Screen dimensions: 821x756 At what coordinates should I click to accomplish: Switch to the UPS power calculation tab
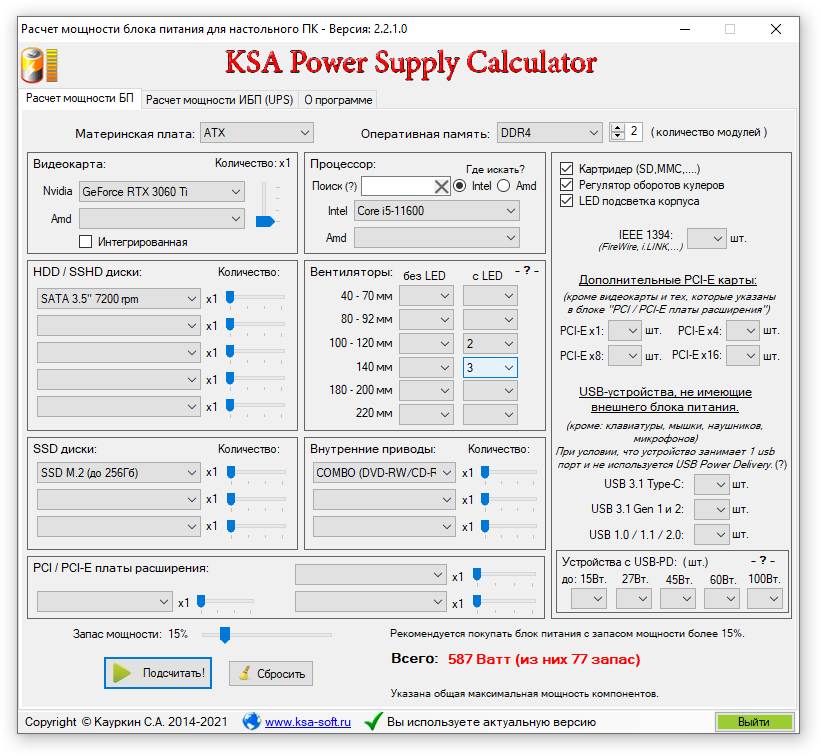pos(219,99)
